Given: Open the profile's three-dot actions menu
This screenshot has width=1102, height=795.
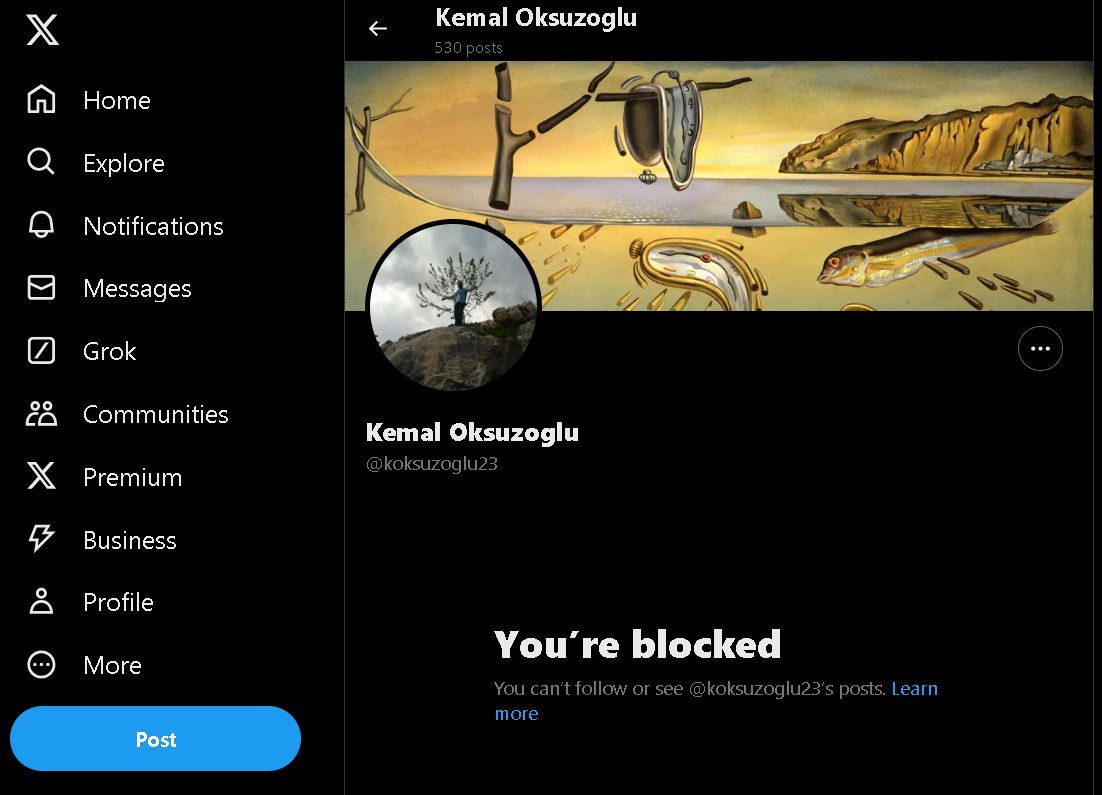Looking at the screenshot, I should point(1040,348).
